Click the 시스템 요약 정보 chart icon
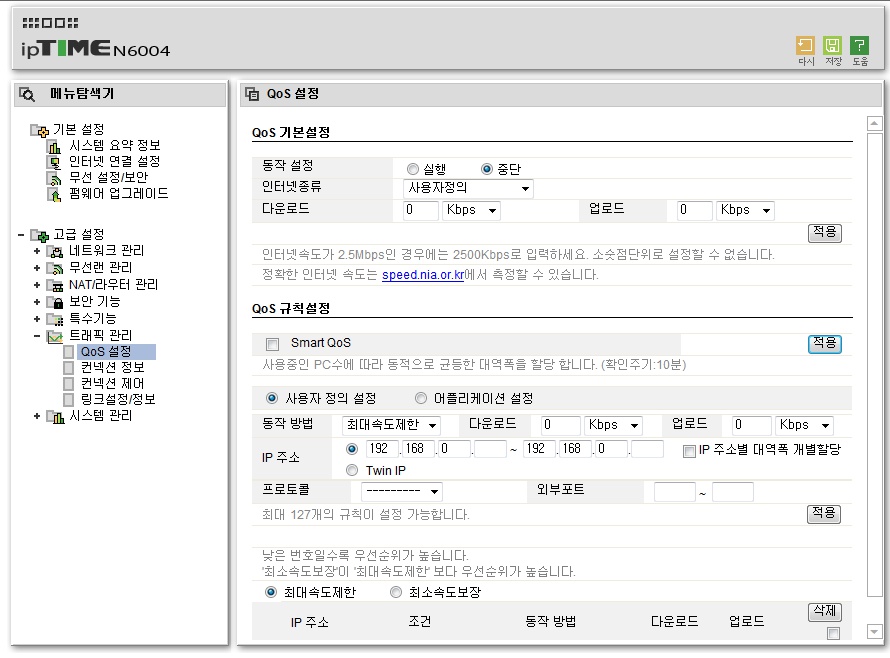The image size is (890, 658). [55, 147]
